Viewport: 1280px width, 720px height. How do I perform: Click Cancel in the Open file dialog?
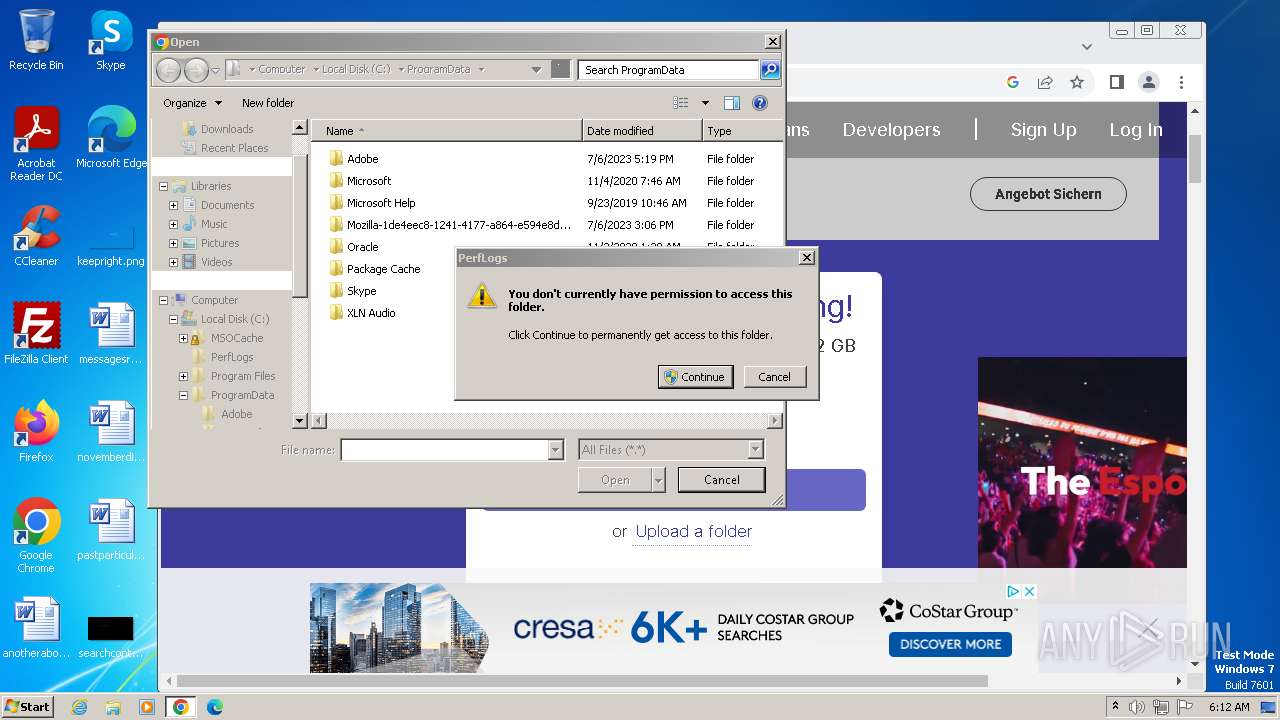click(721, 480)
